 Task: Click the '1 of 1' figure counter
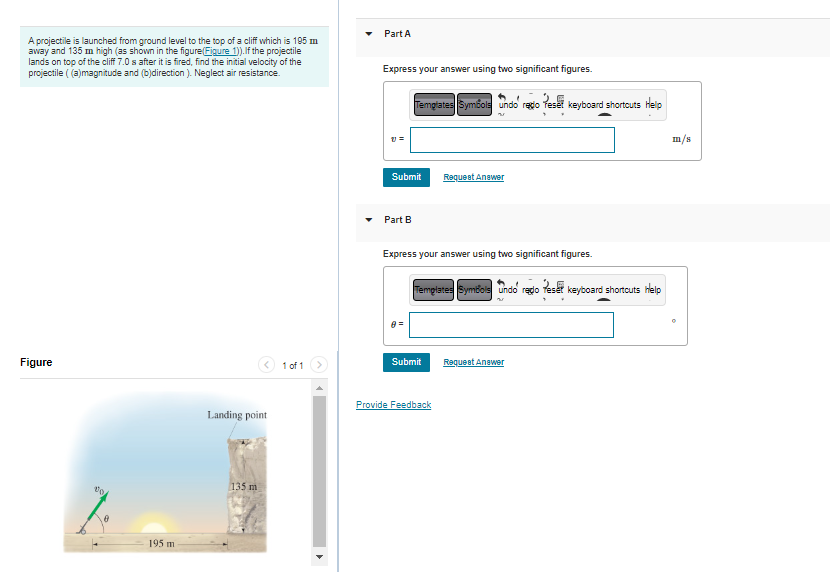click(x=293, y=366)
